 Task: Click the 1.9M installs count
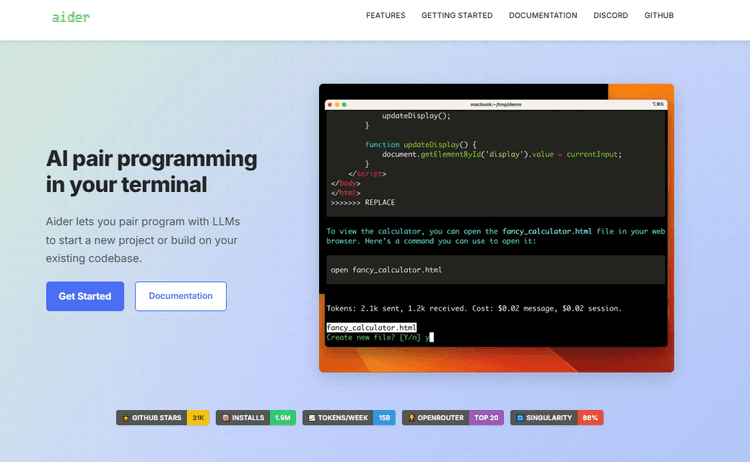283,418
